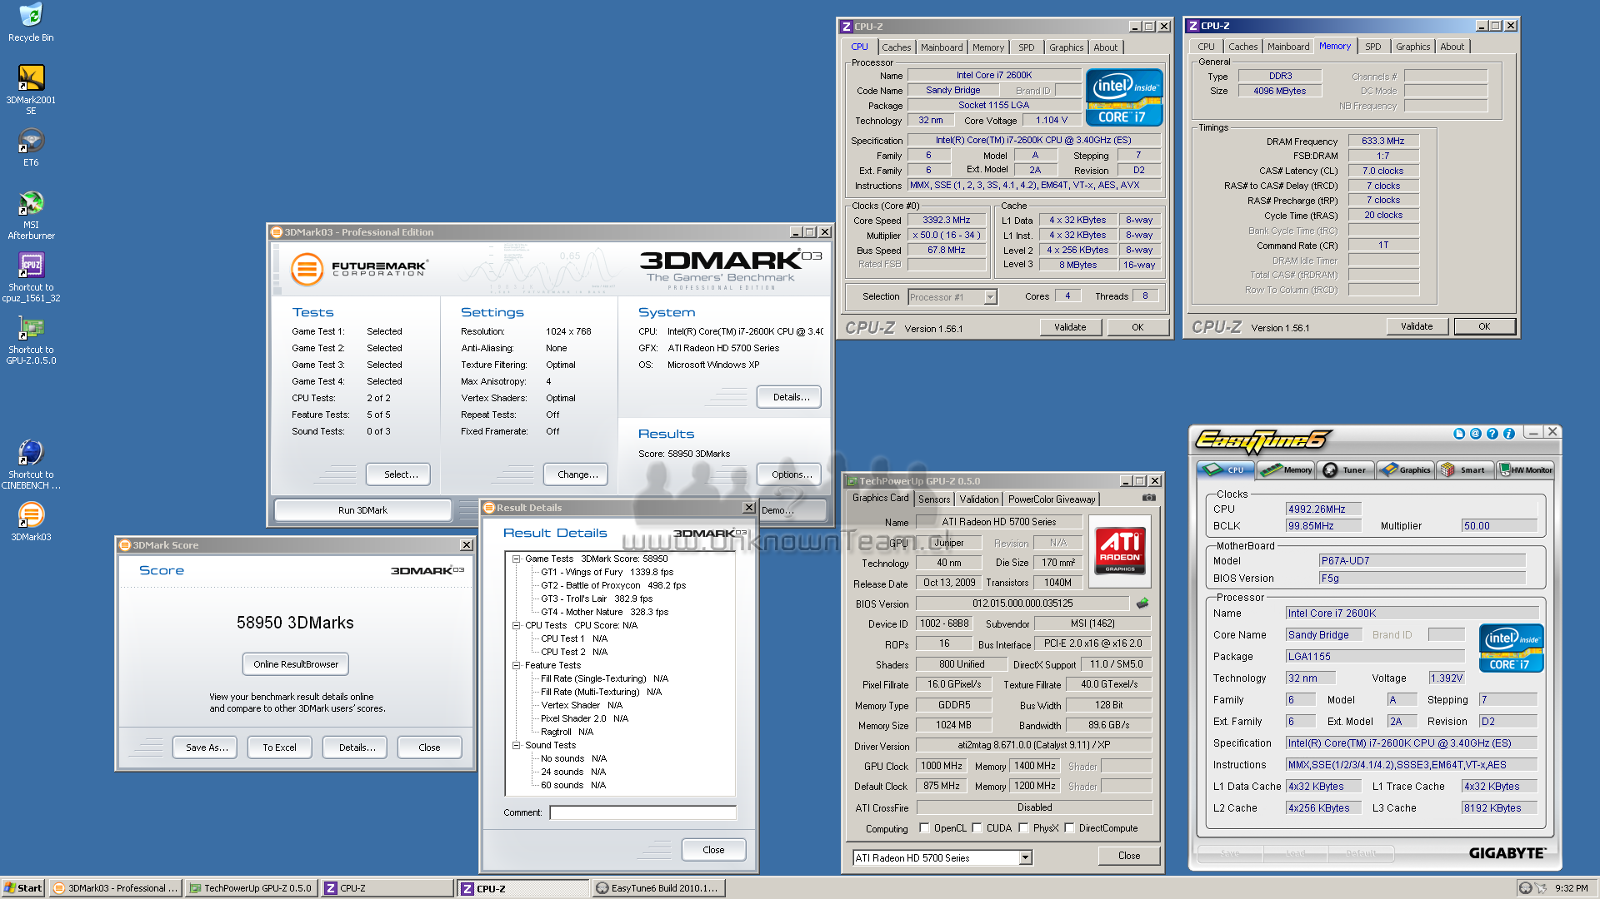Click the Options... button under Results
The image size is (1600, 899).
pyautogui.click(x=790, y=474)
